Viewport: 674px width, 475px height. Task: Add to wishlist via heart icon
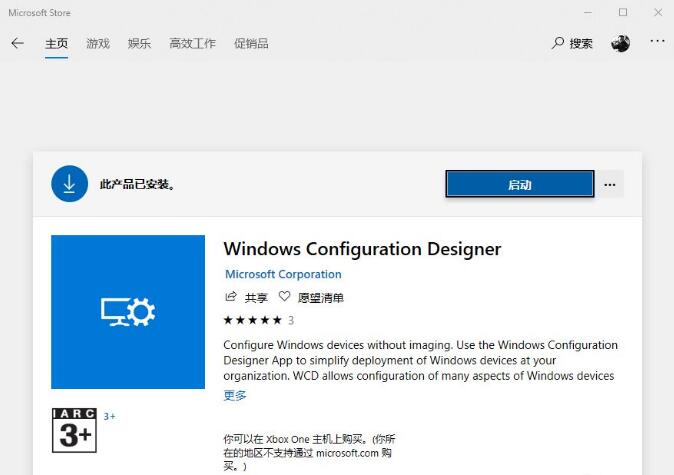click(285, 297)
